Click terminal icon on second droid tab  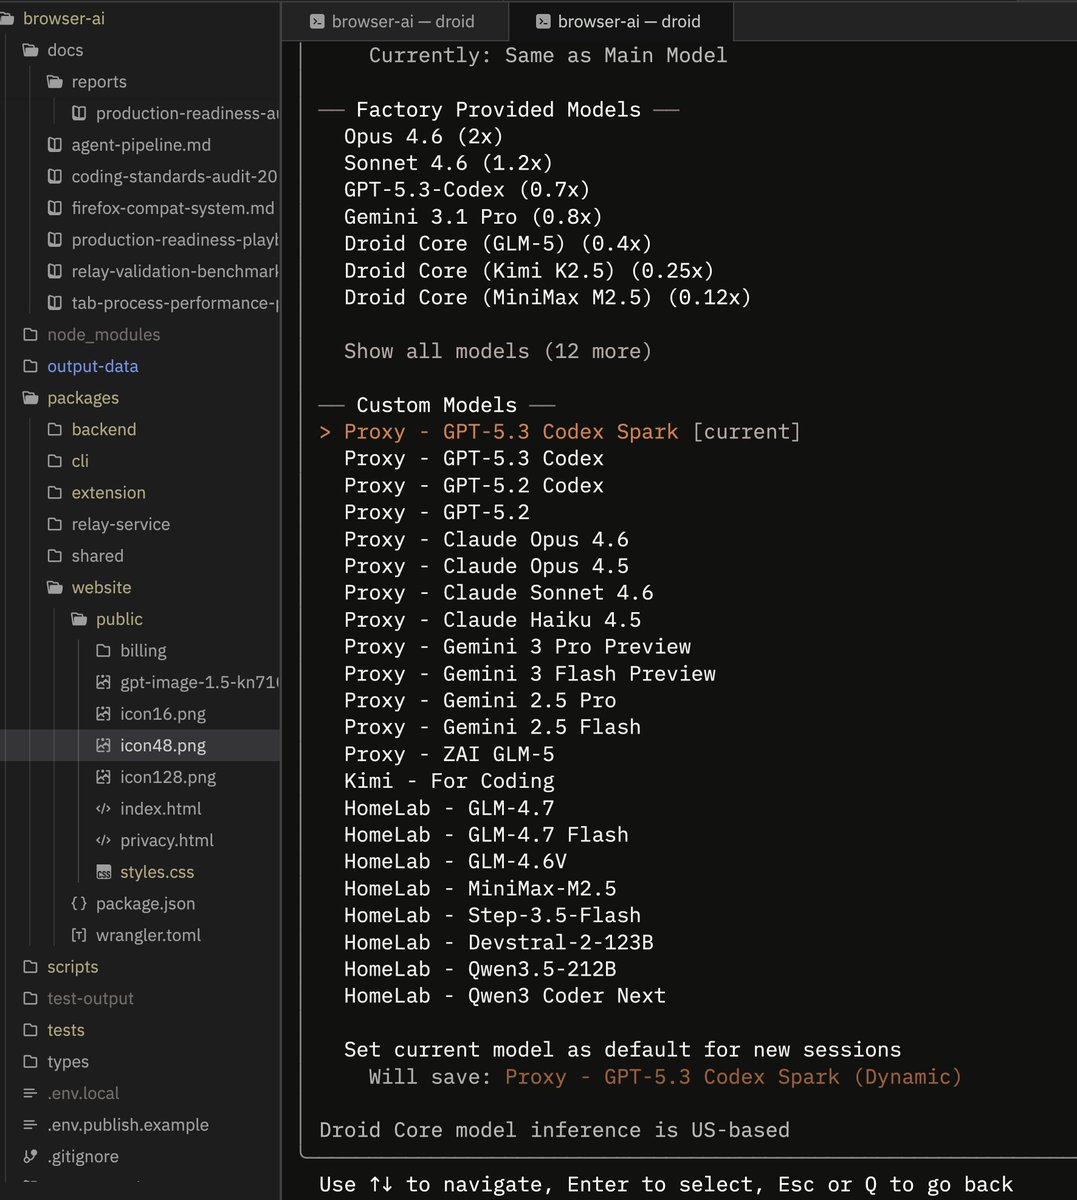542,21
